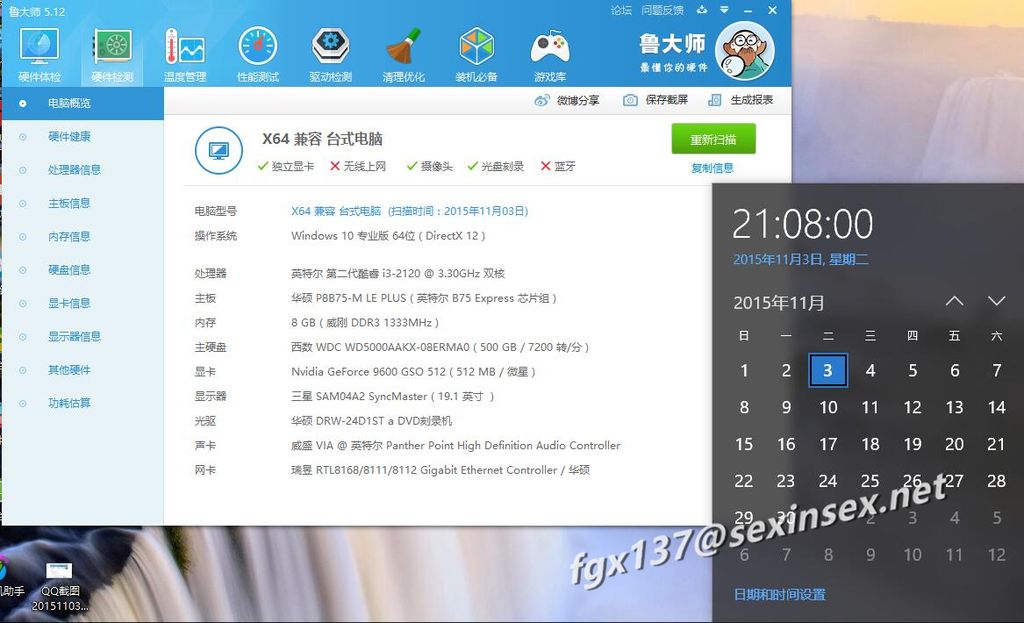Click the 华硕 DRW-24D1ST DVD drive line
Image resolution: width=1024 pixels, height=623 pixels.
coord(372,421)
